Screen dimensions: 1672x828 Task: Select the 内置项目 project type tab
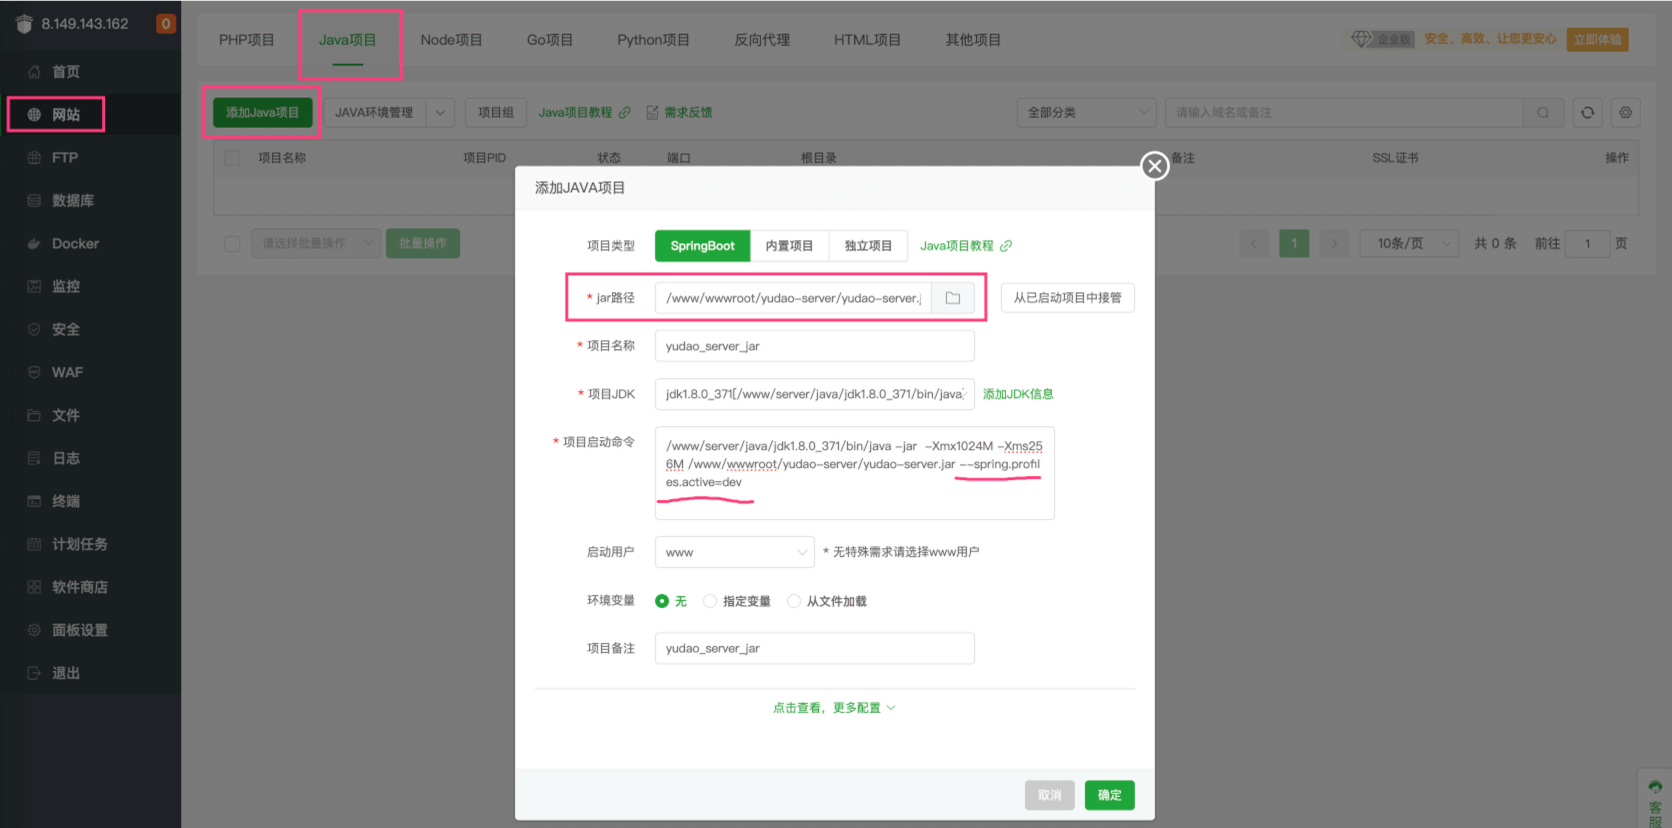coord(789,246)
